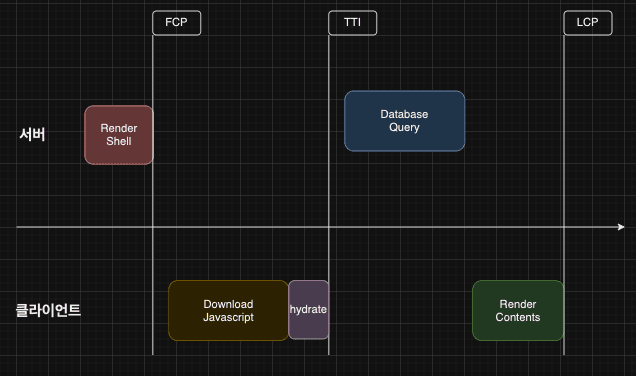This screenshot has height=376, width=636.
Task: Select the 클라이언트 row label
Action: [48, 310]
